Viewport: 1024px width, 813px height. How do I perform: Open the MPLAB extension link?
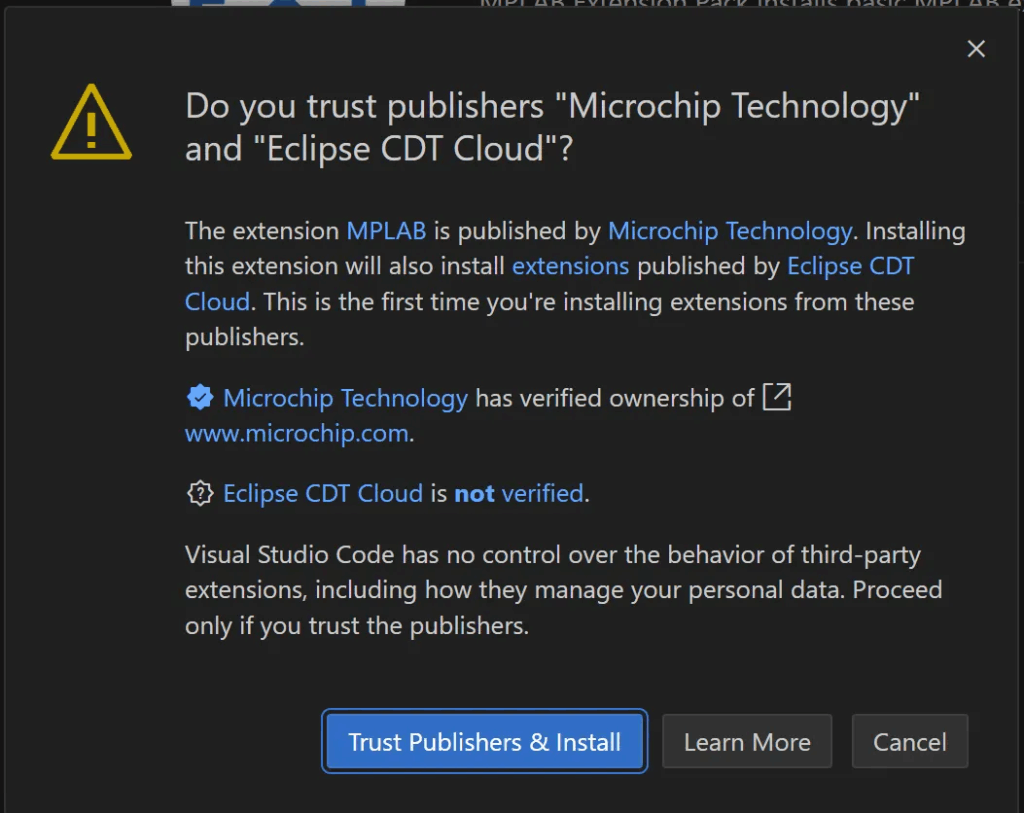(386, 231)
